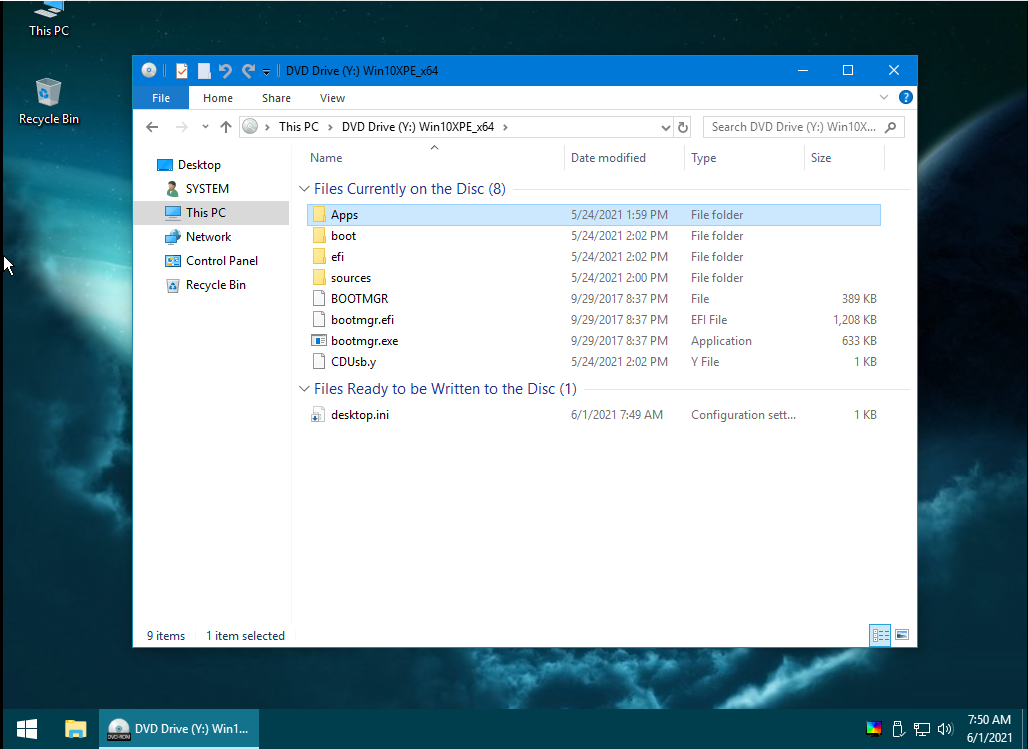Click the Redo icon in title bar
This screenshot has height=749, width=1028.
pyautogui.click(x=248, y=71)
